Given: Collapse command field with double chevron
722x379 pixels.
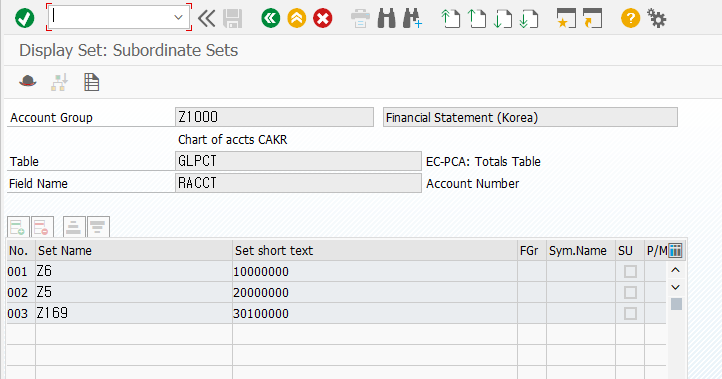Looking at the screenshot, I should pos(206,18).
